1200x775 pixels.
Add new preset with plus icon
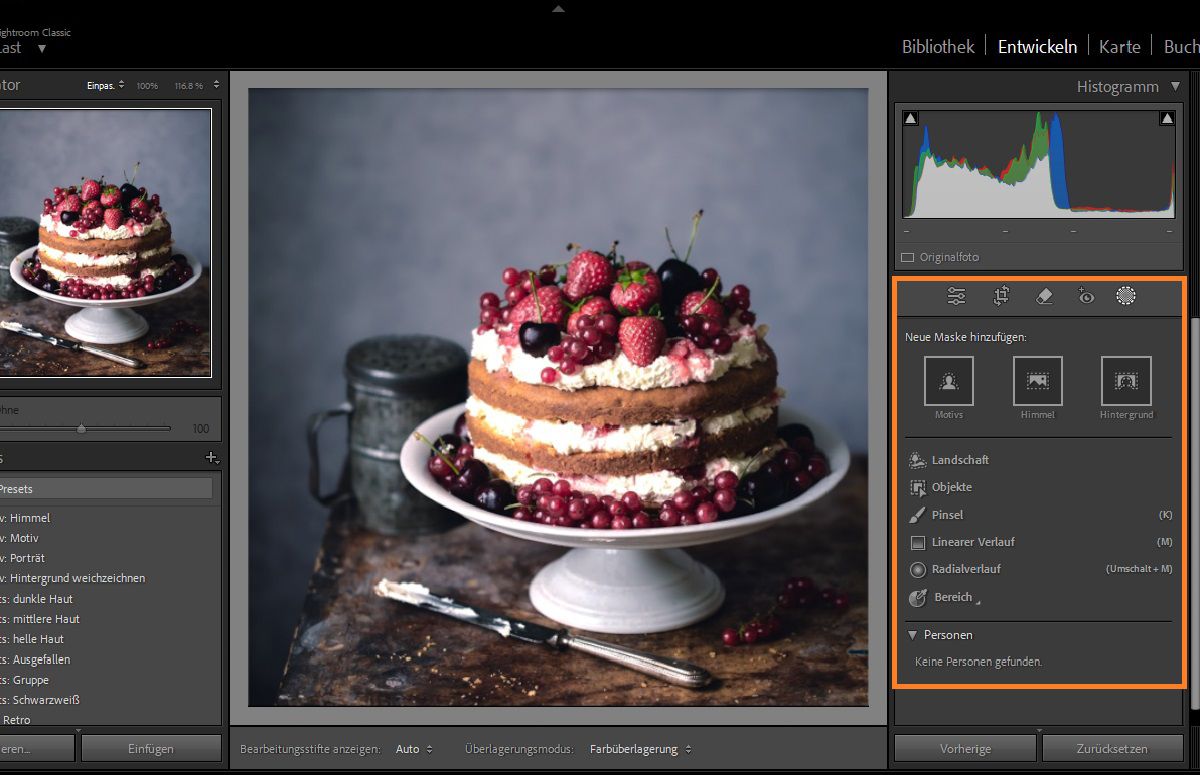(211, 458)
